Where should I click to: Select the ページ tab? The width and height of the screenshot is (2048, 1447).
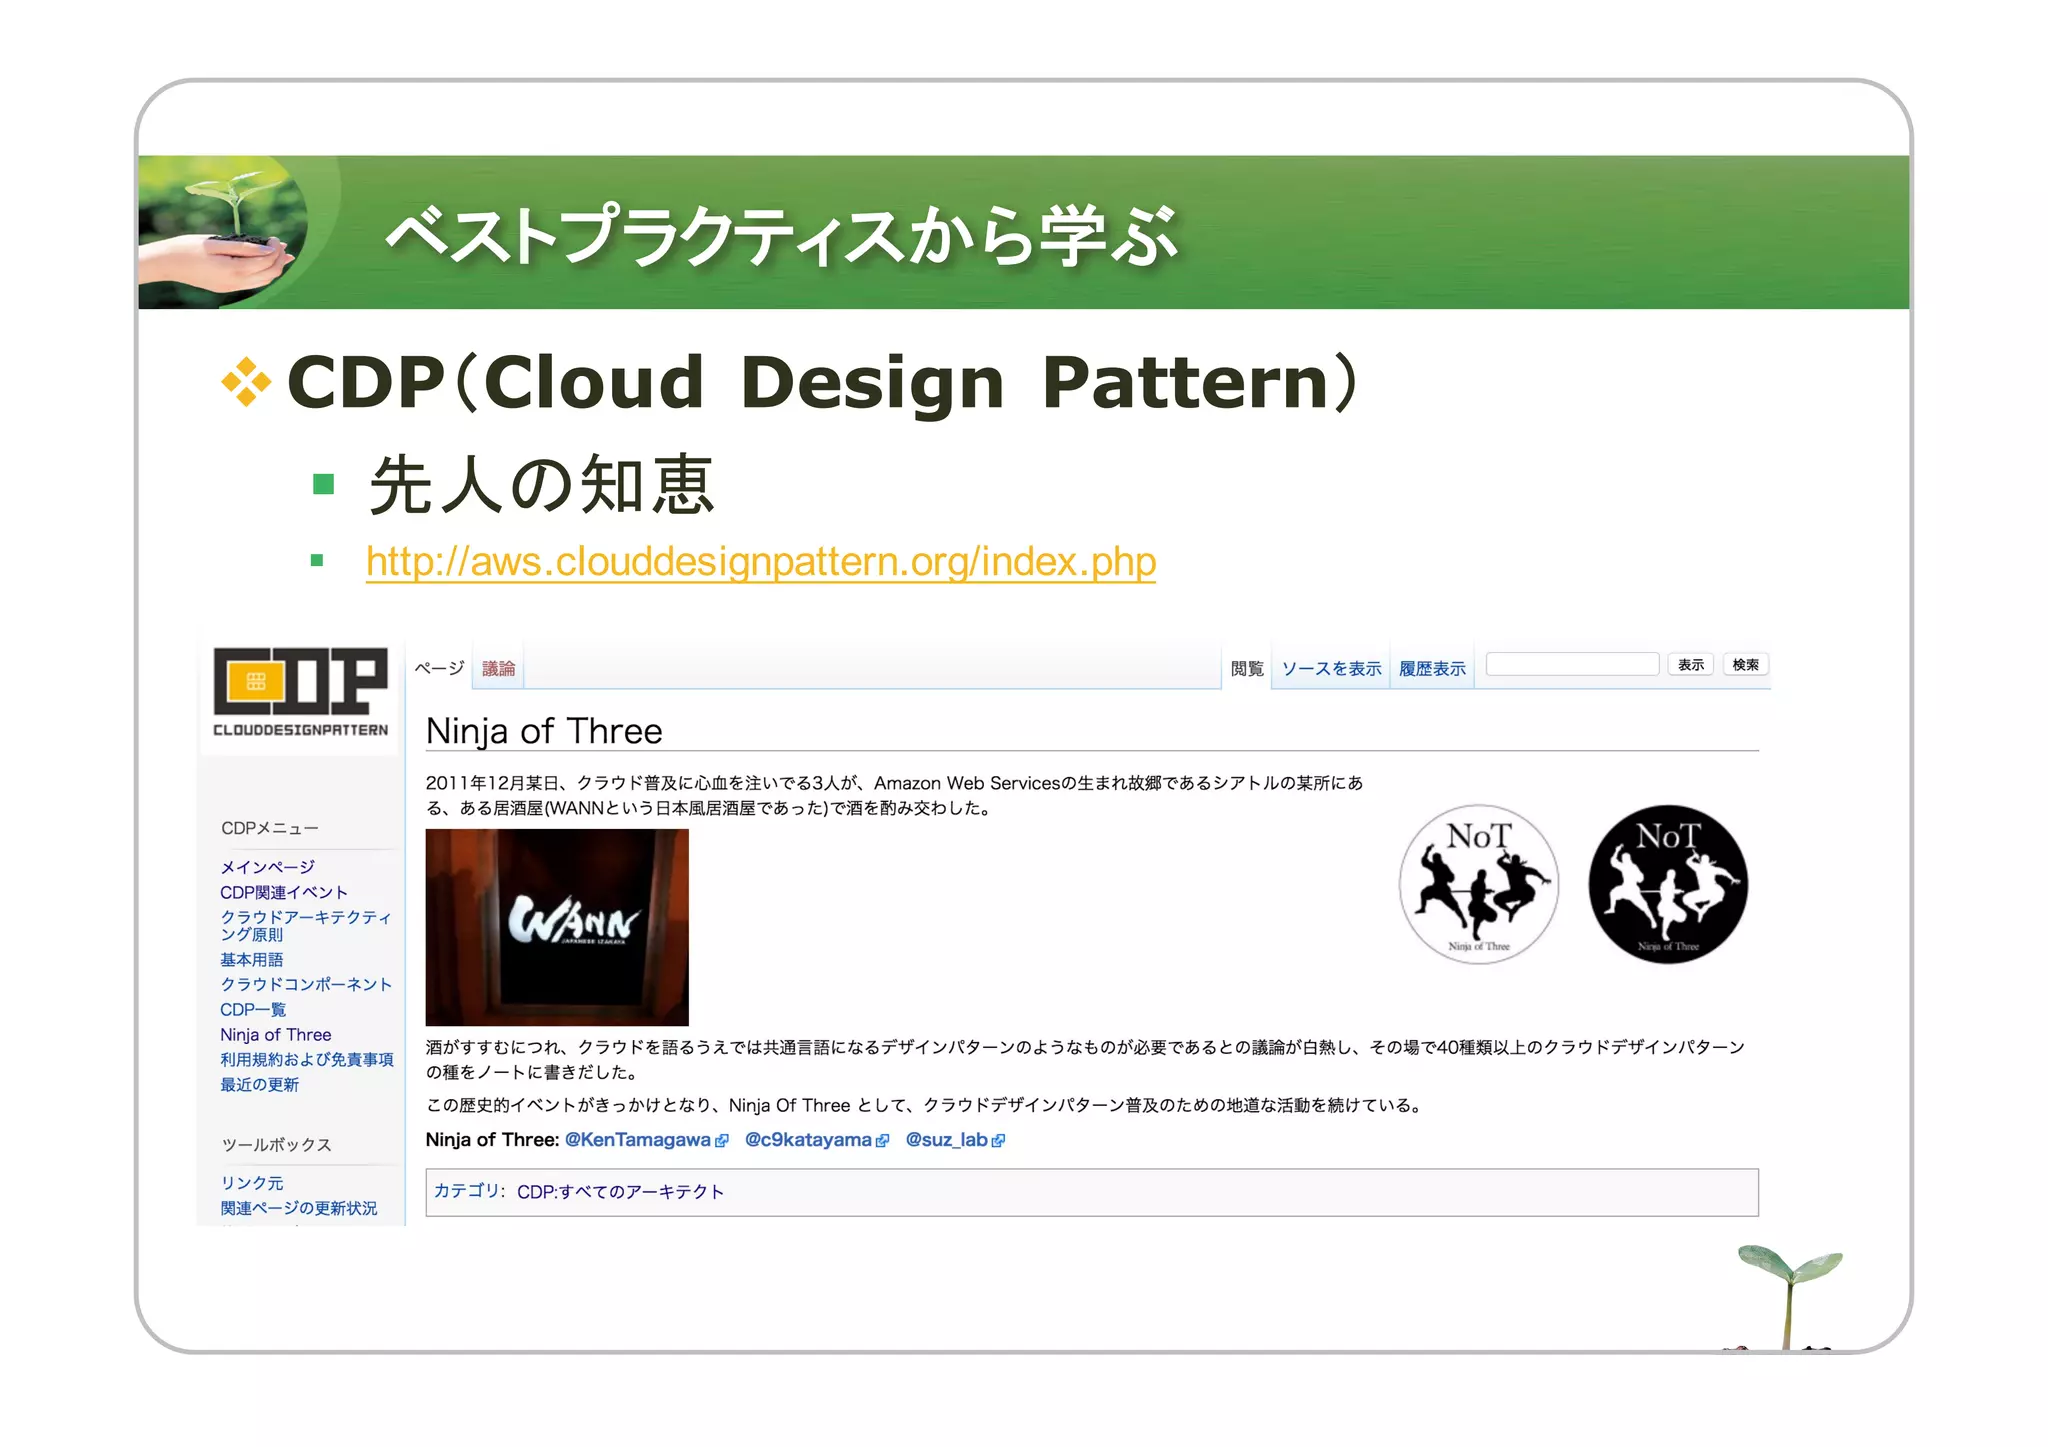(439, 668)
